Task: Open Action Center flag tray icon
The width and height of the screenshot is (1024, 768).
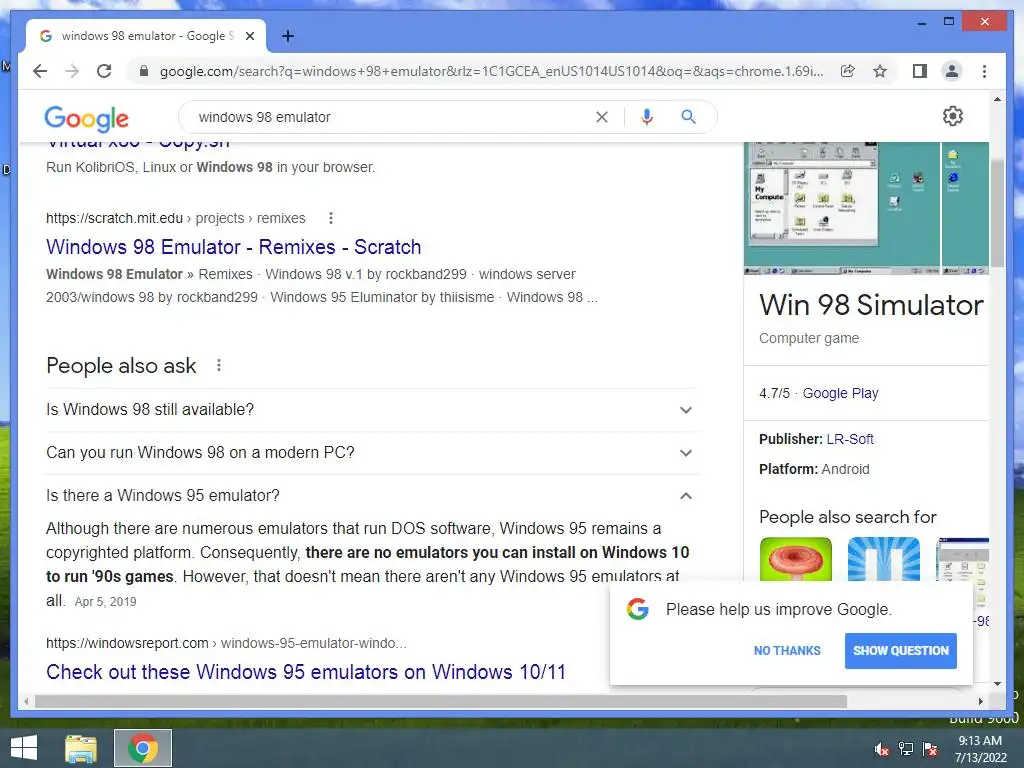Action: point(930,749)
